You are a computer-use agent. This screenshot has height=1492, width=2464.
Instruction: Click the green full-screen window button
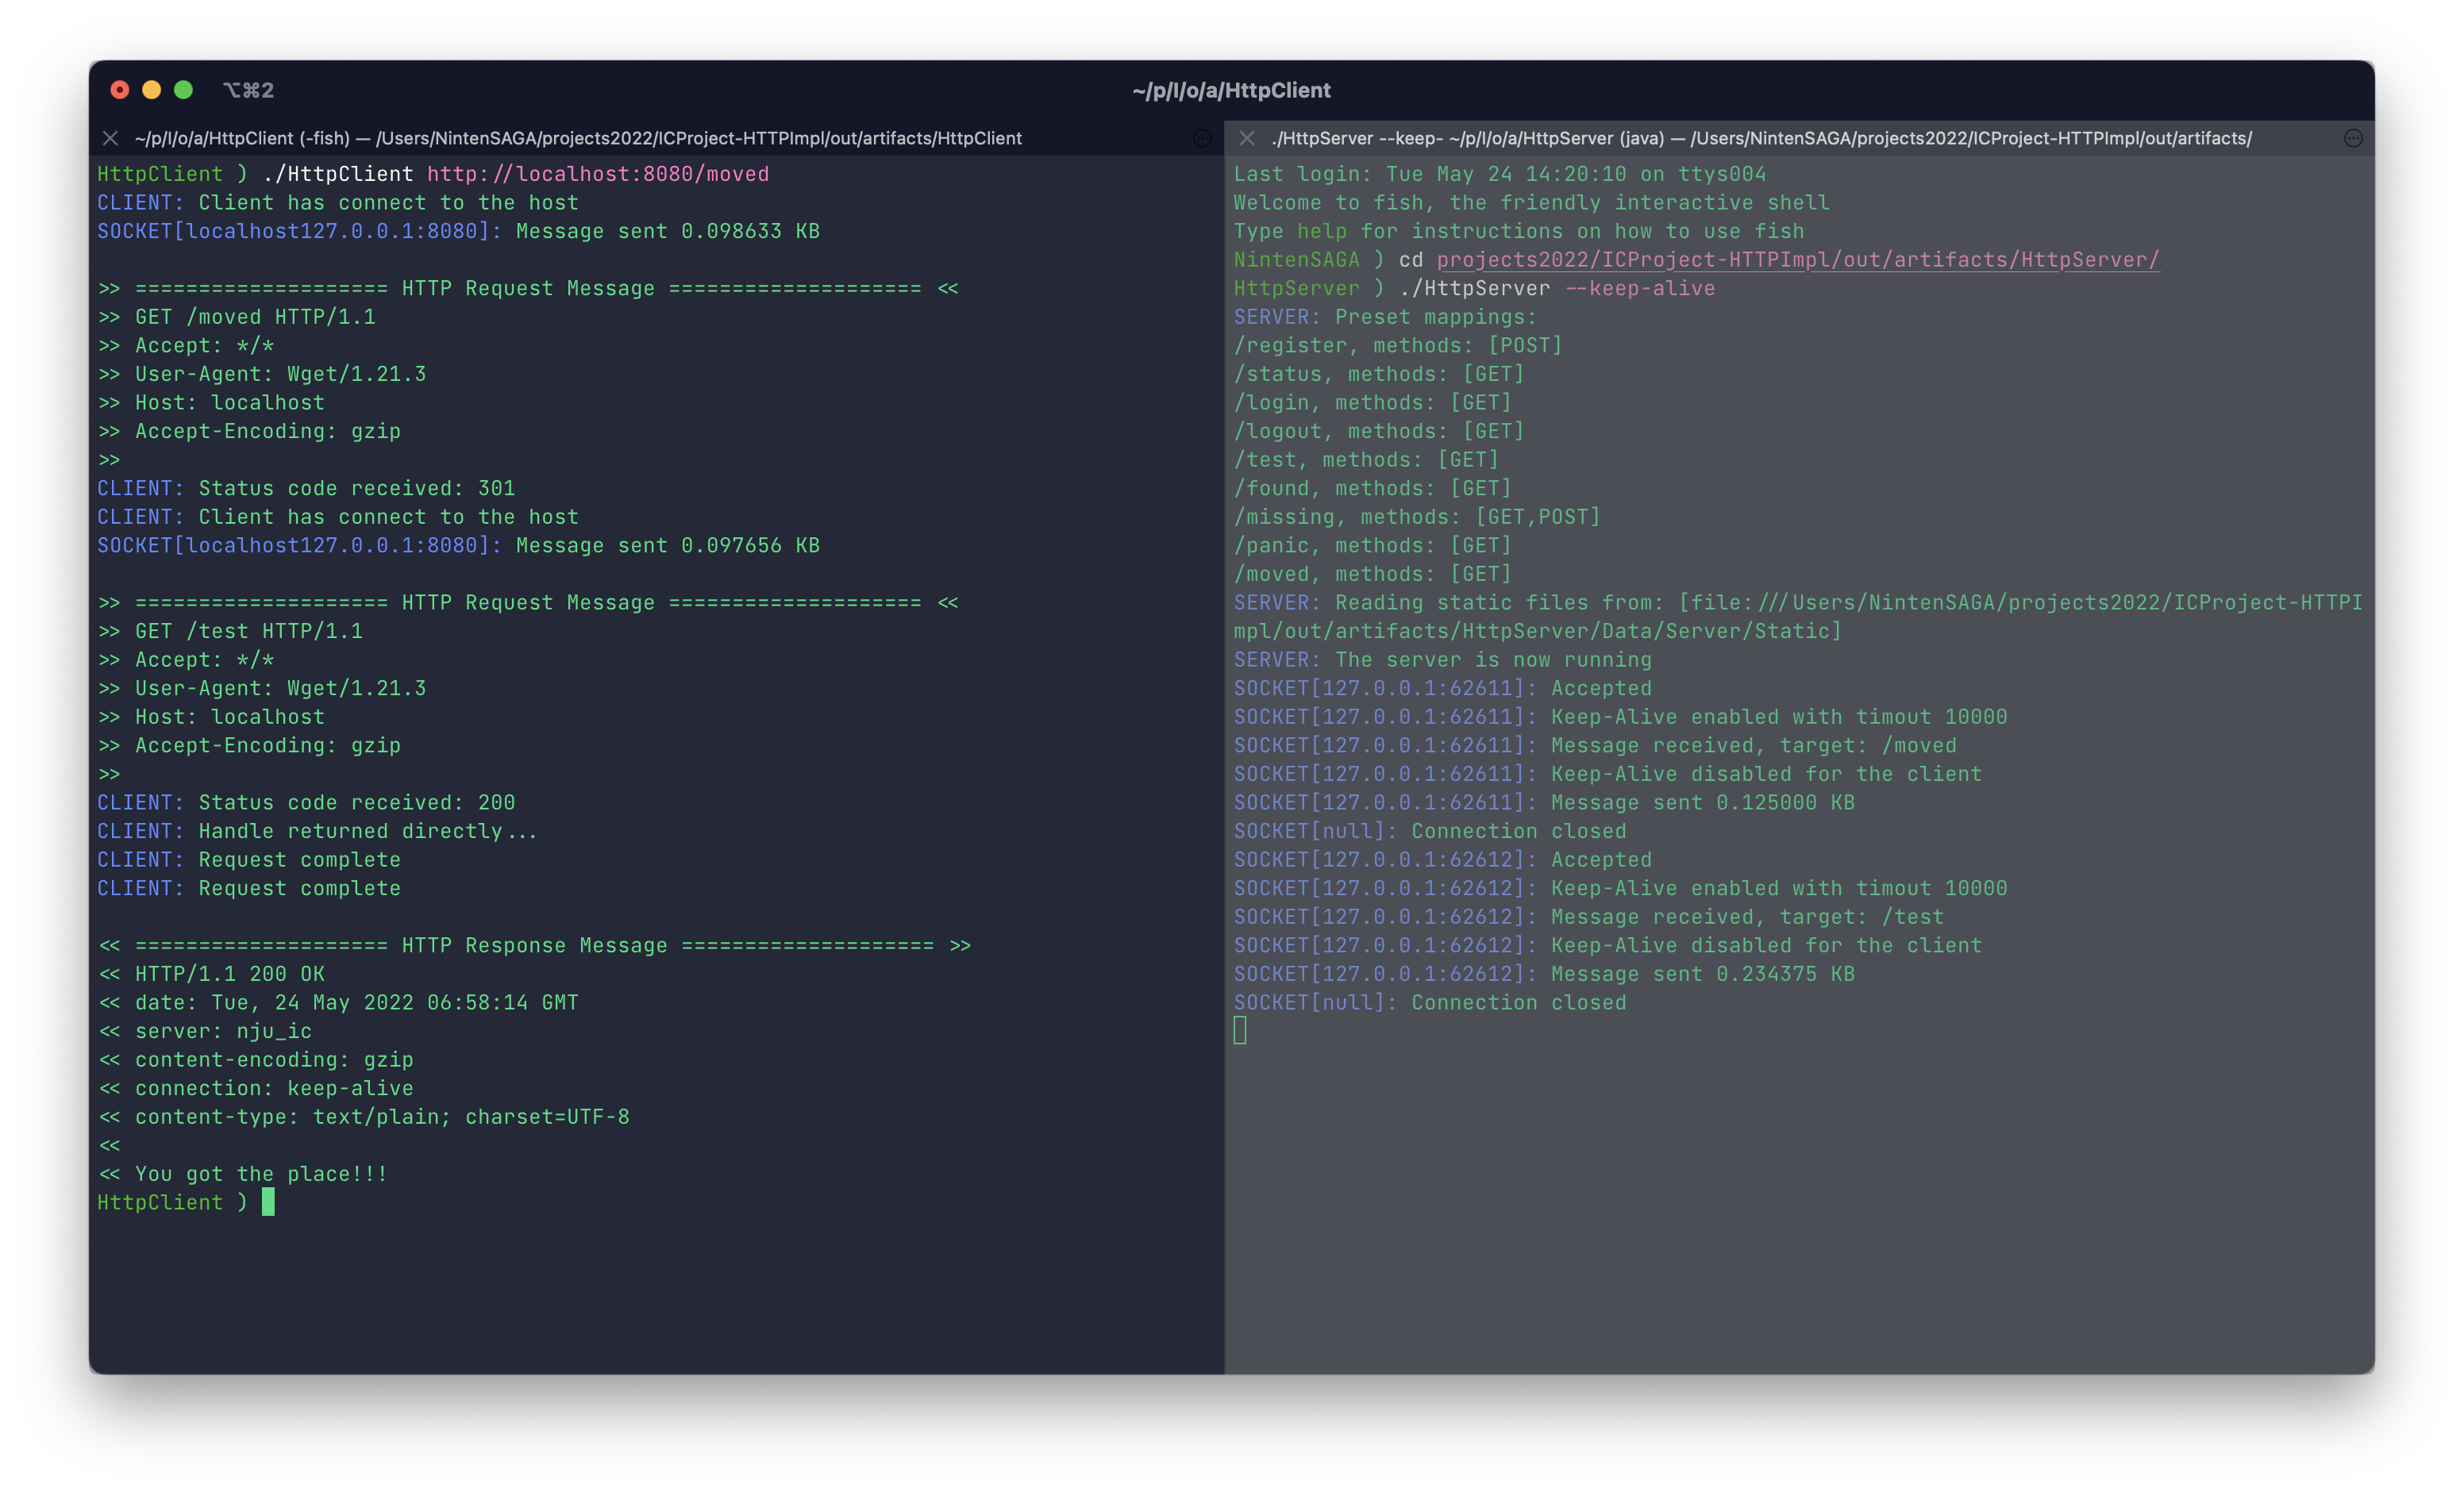(183, 90)
